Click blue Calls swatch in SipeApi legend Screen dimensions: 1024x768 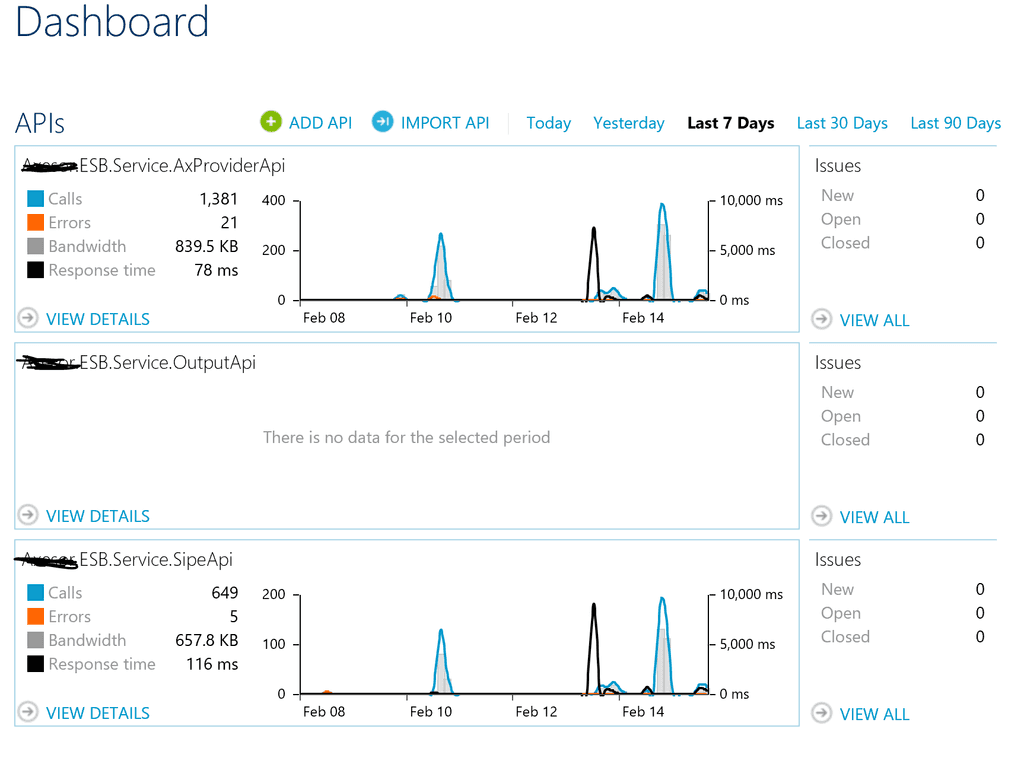point(35,592)
